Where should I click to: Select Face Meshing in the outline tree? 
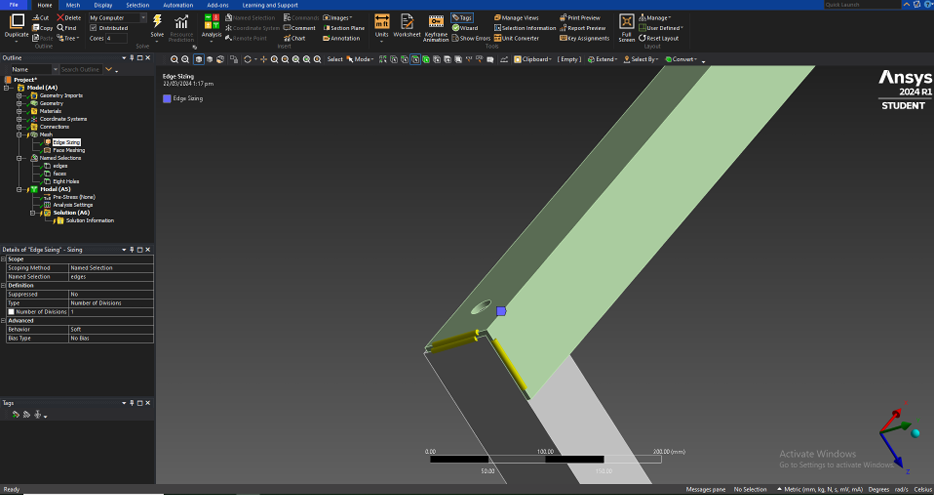(69, 150)
